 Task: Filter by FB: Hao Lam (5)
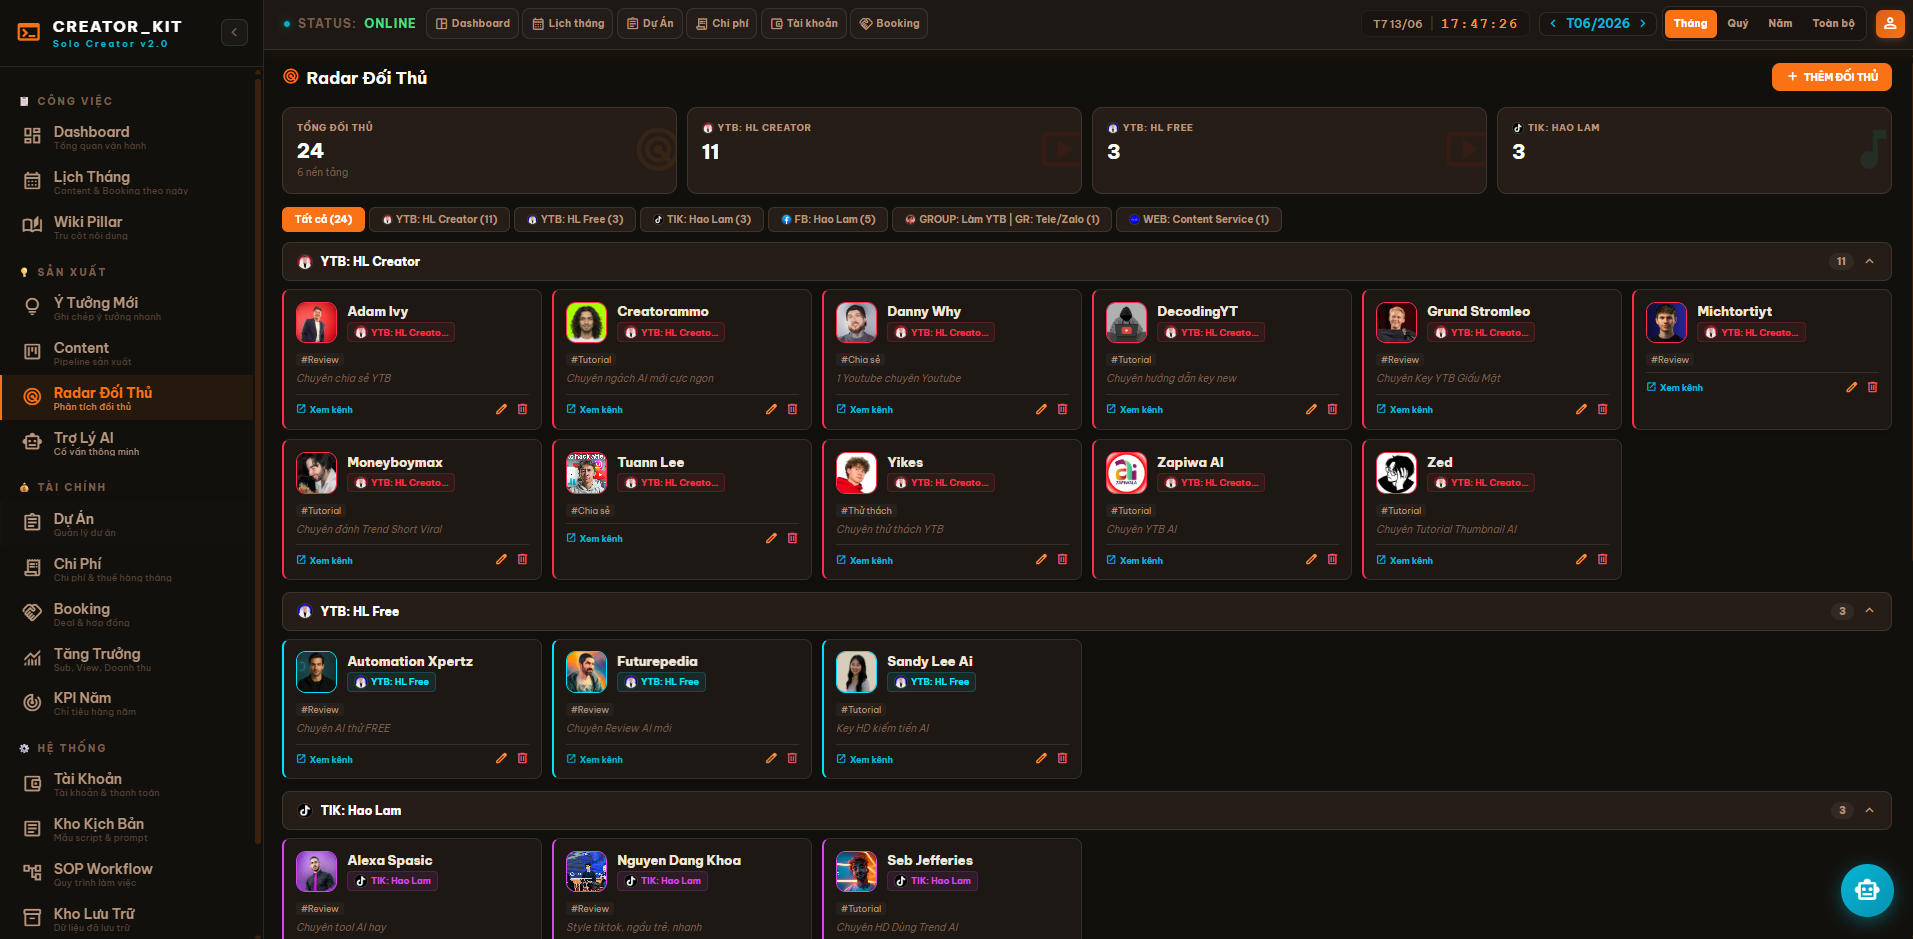(828, 219)
